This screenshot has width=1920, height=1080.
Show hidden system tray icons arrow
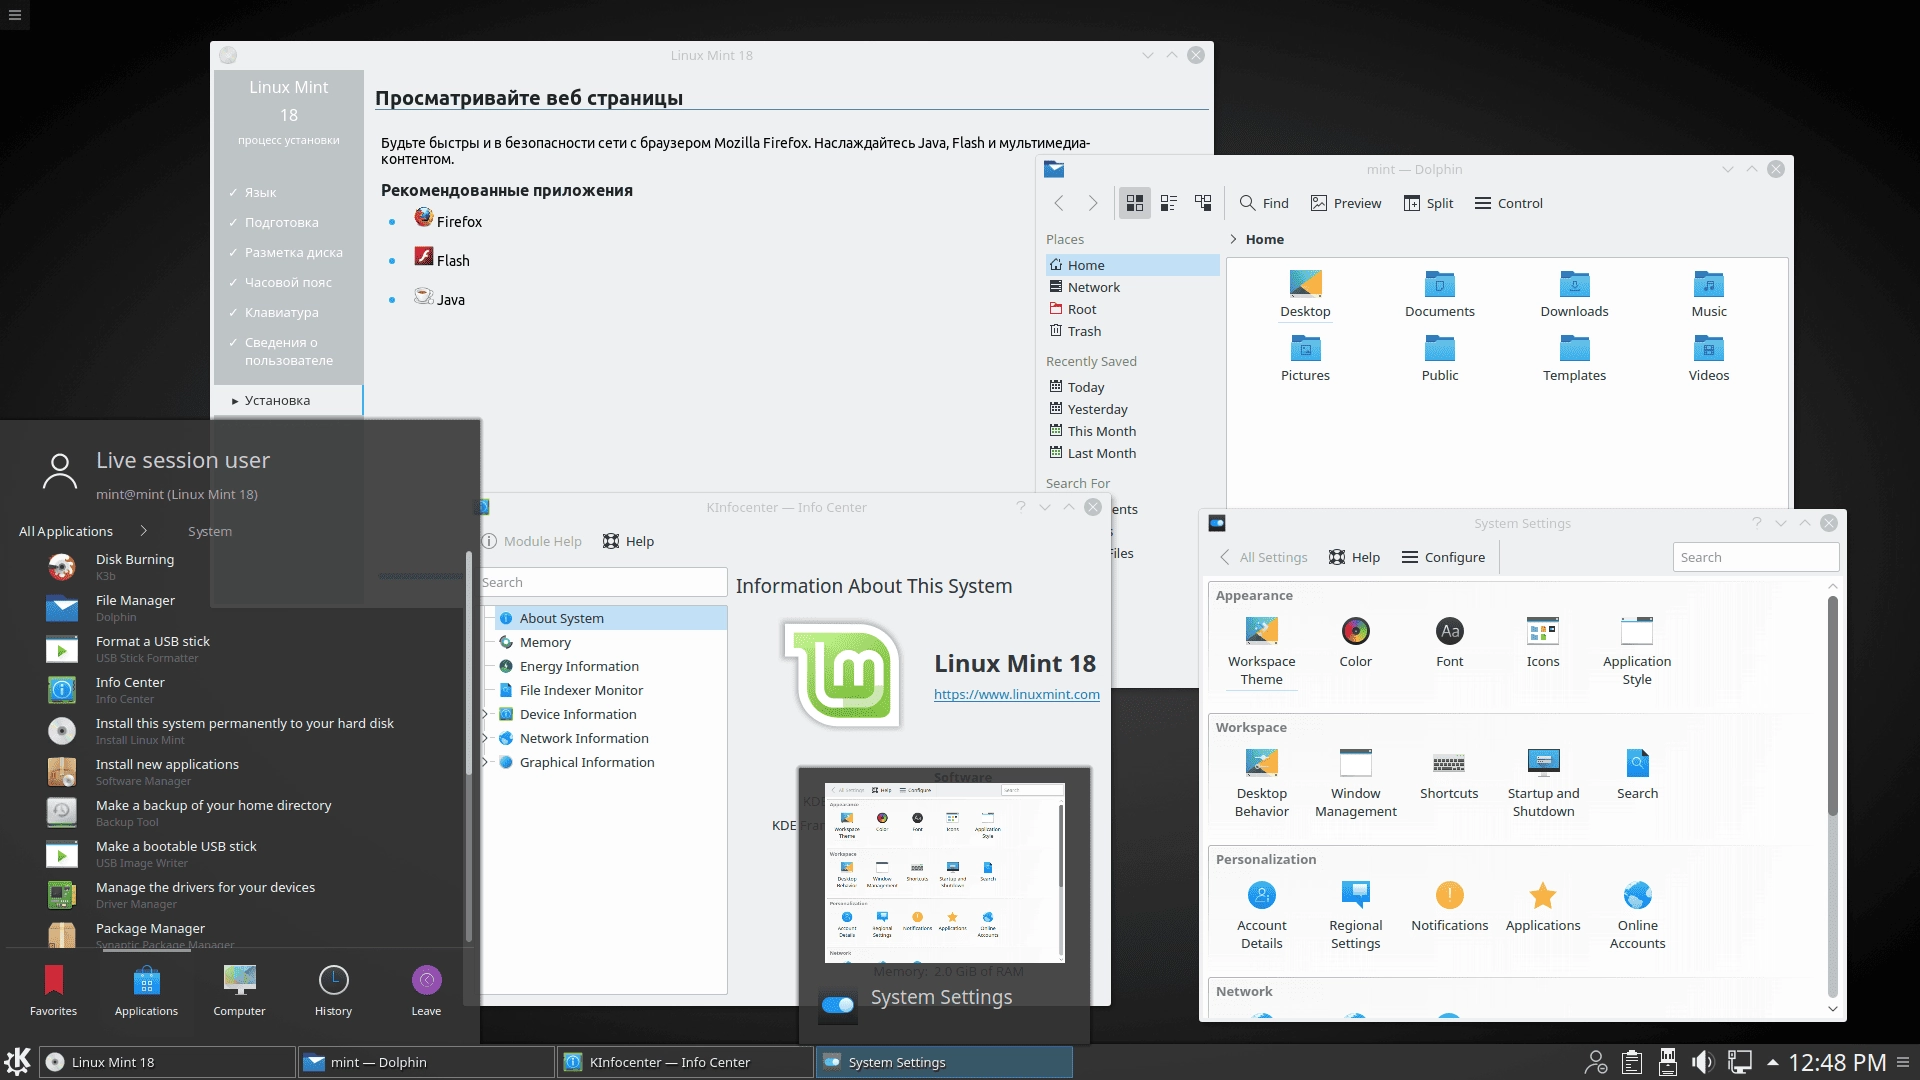(1772, 1062)
